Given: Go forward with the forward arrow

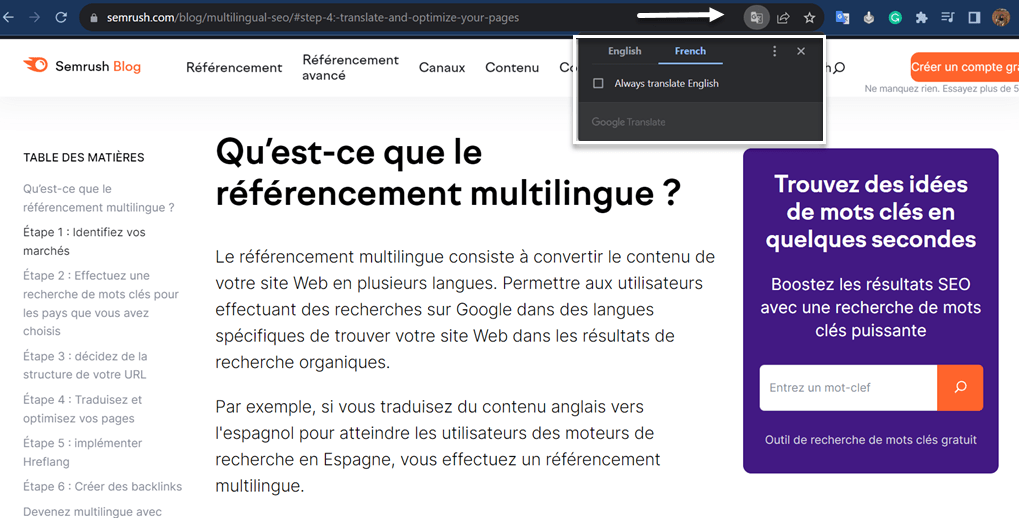Looking at the screenshot, I should (34, 18).
